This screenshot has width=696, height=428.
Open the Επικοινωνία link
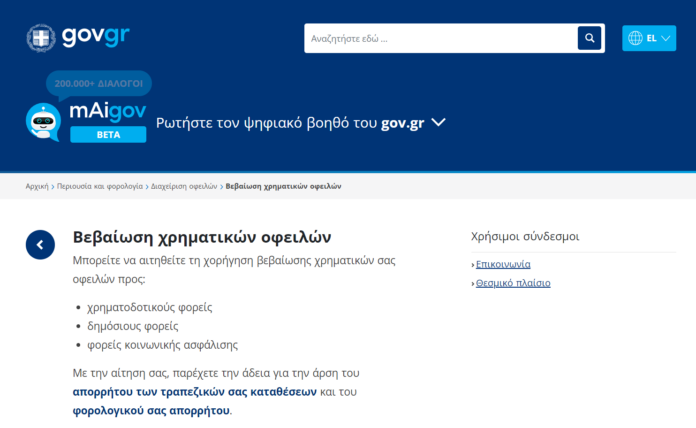(503, 264)
